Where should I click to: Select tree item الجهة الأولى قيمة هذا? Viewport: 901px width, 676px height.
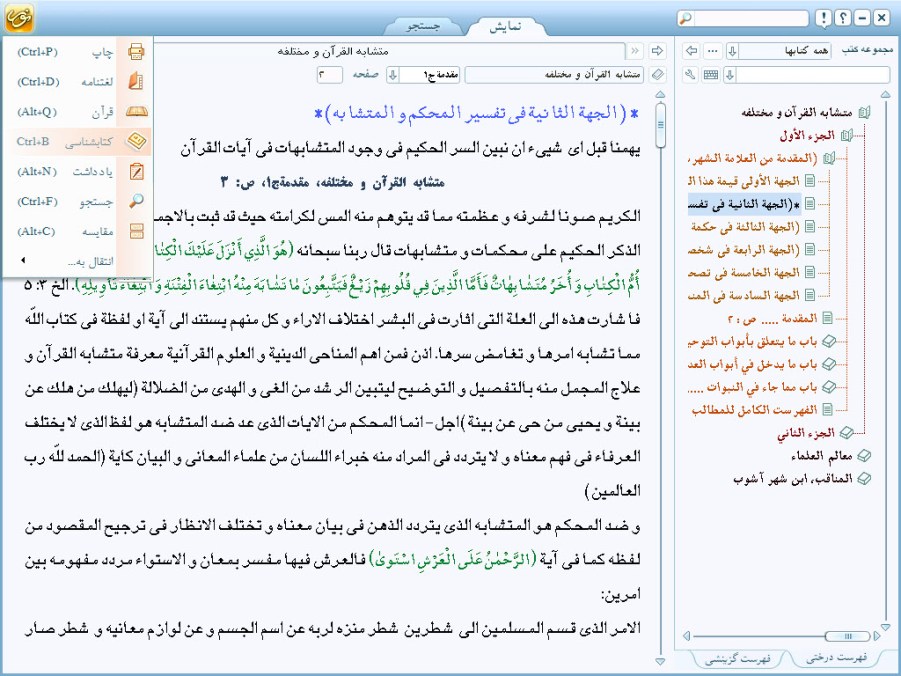745,181
